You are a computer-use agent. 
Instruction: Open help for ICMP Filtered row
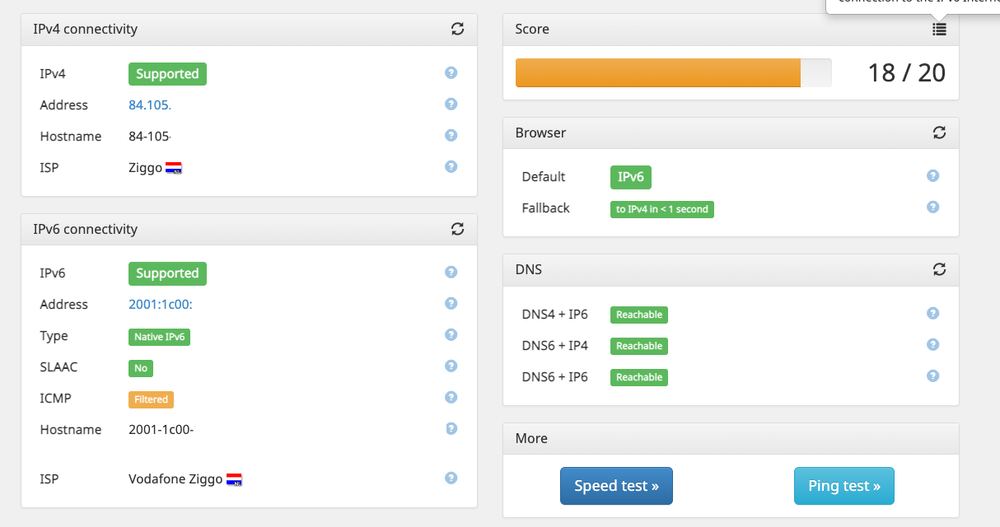451,398
